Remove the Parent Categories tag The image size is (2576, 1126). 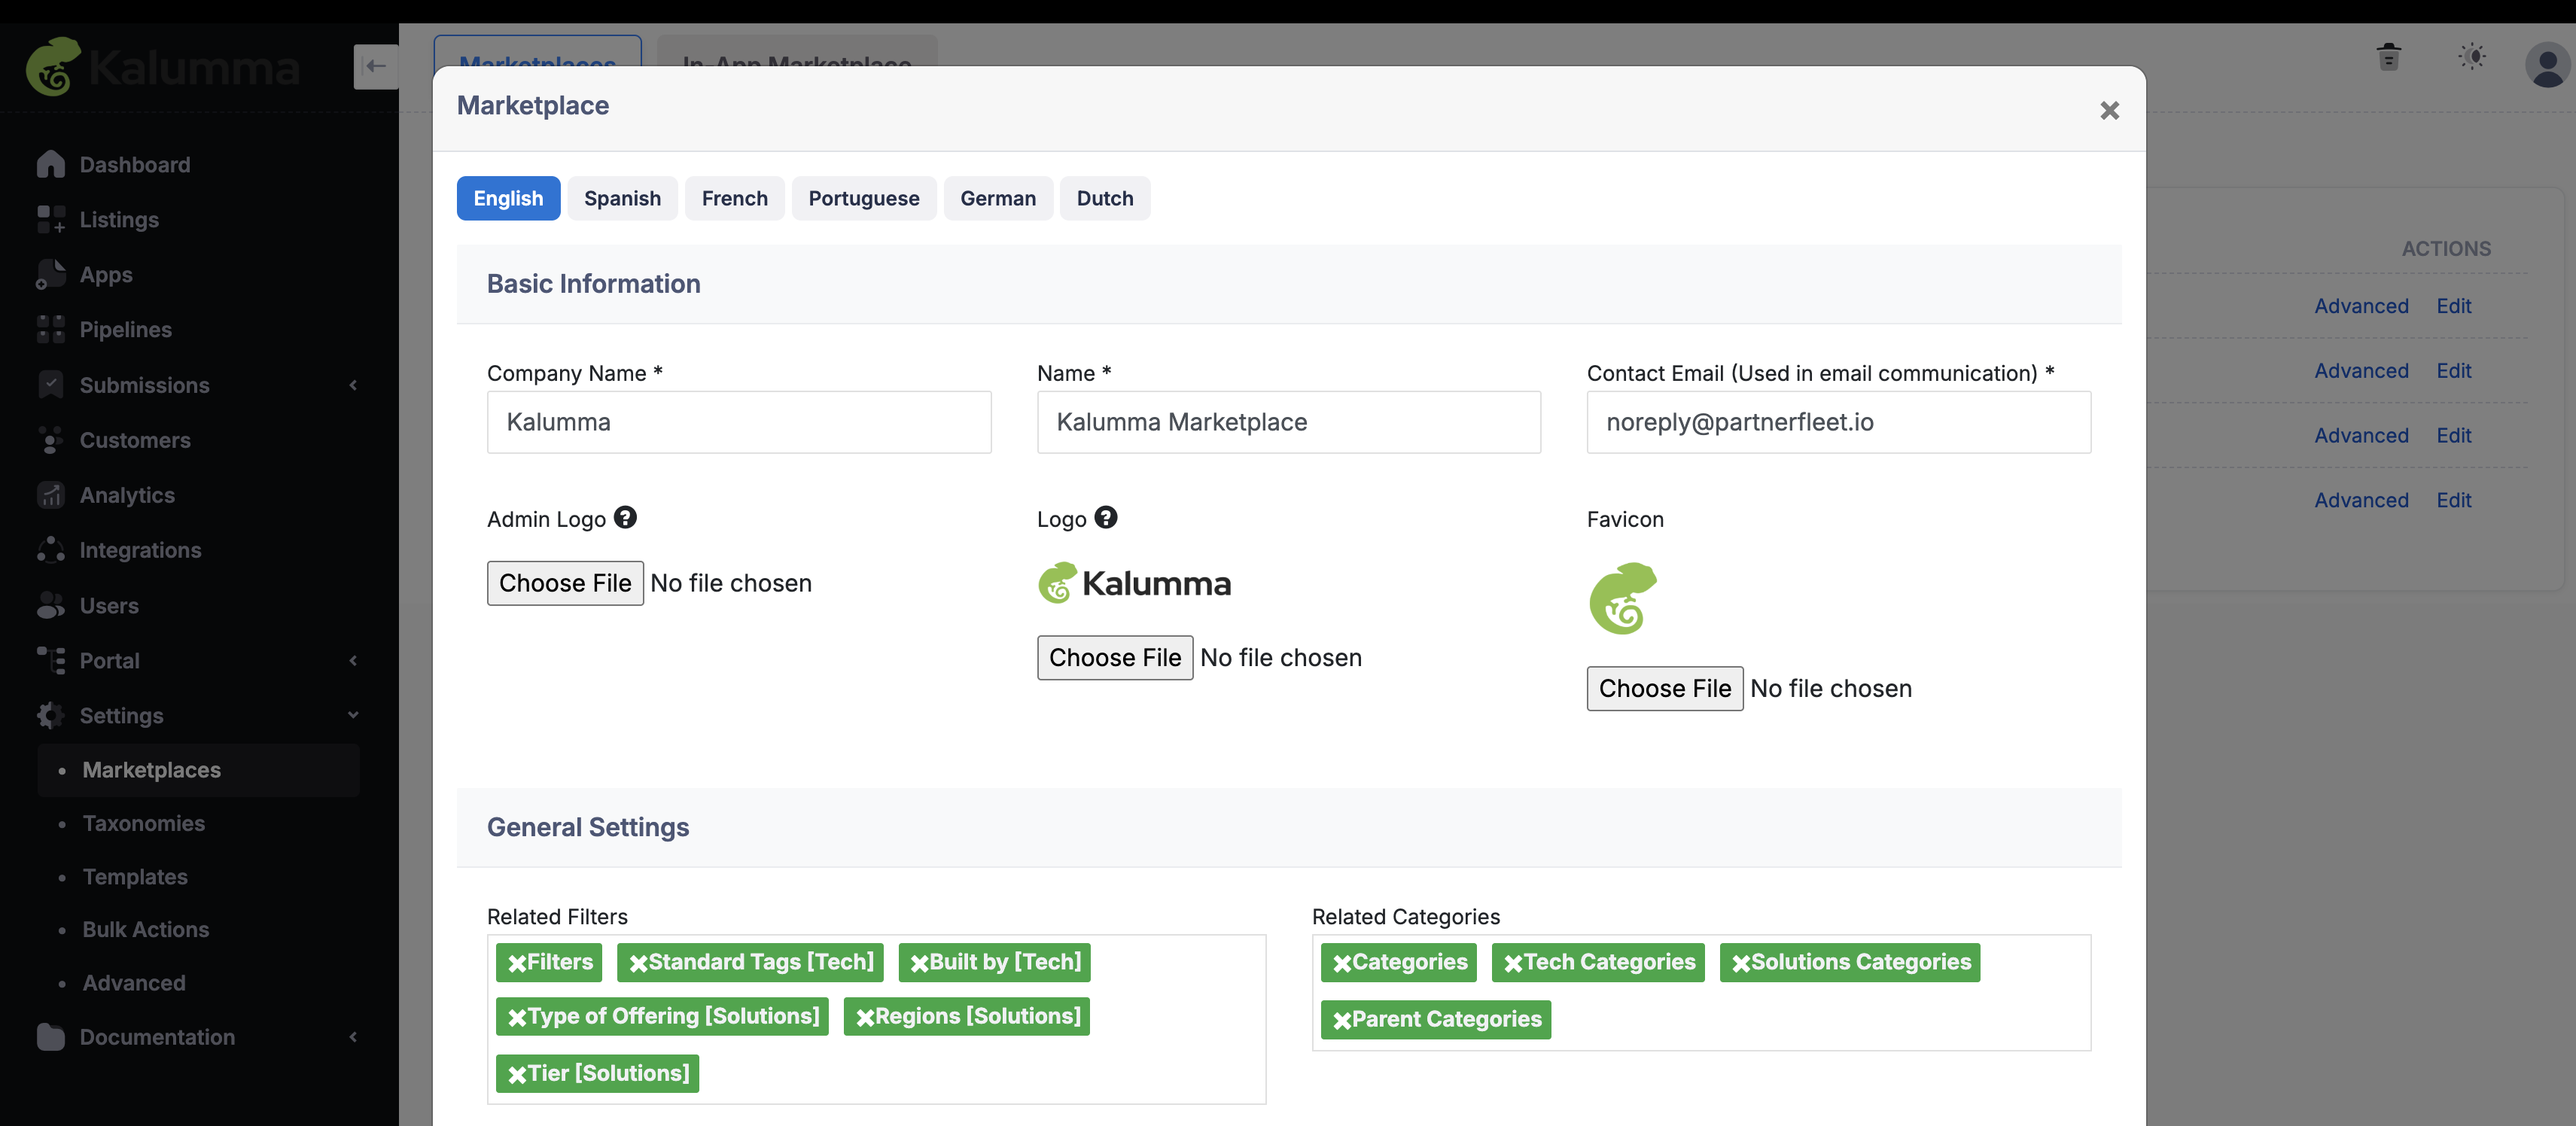point(1342,1020)
